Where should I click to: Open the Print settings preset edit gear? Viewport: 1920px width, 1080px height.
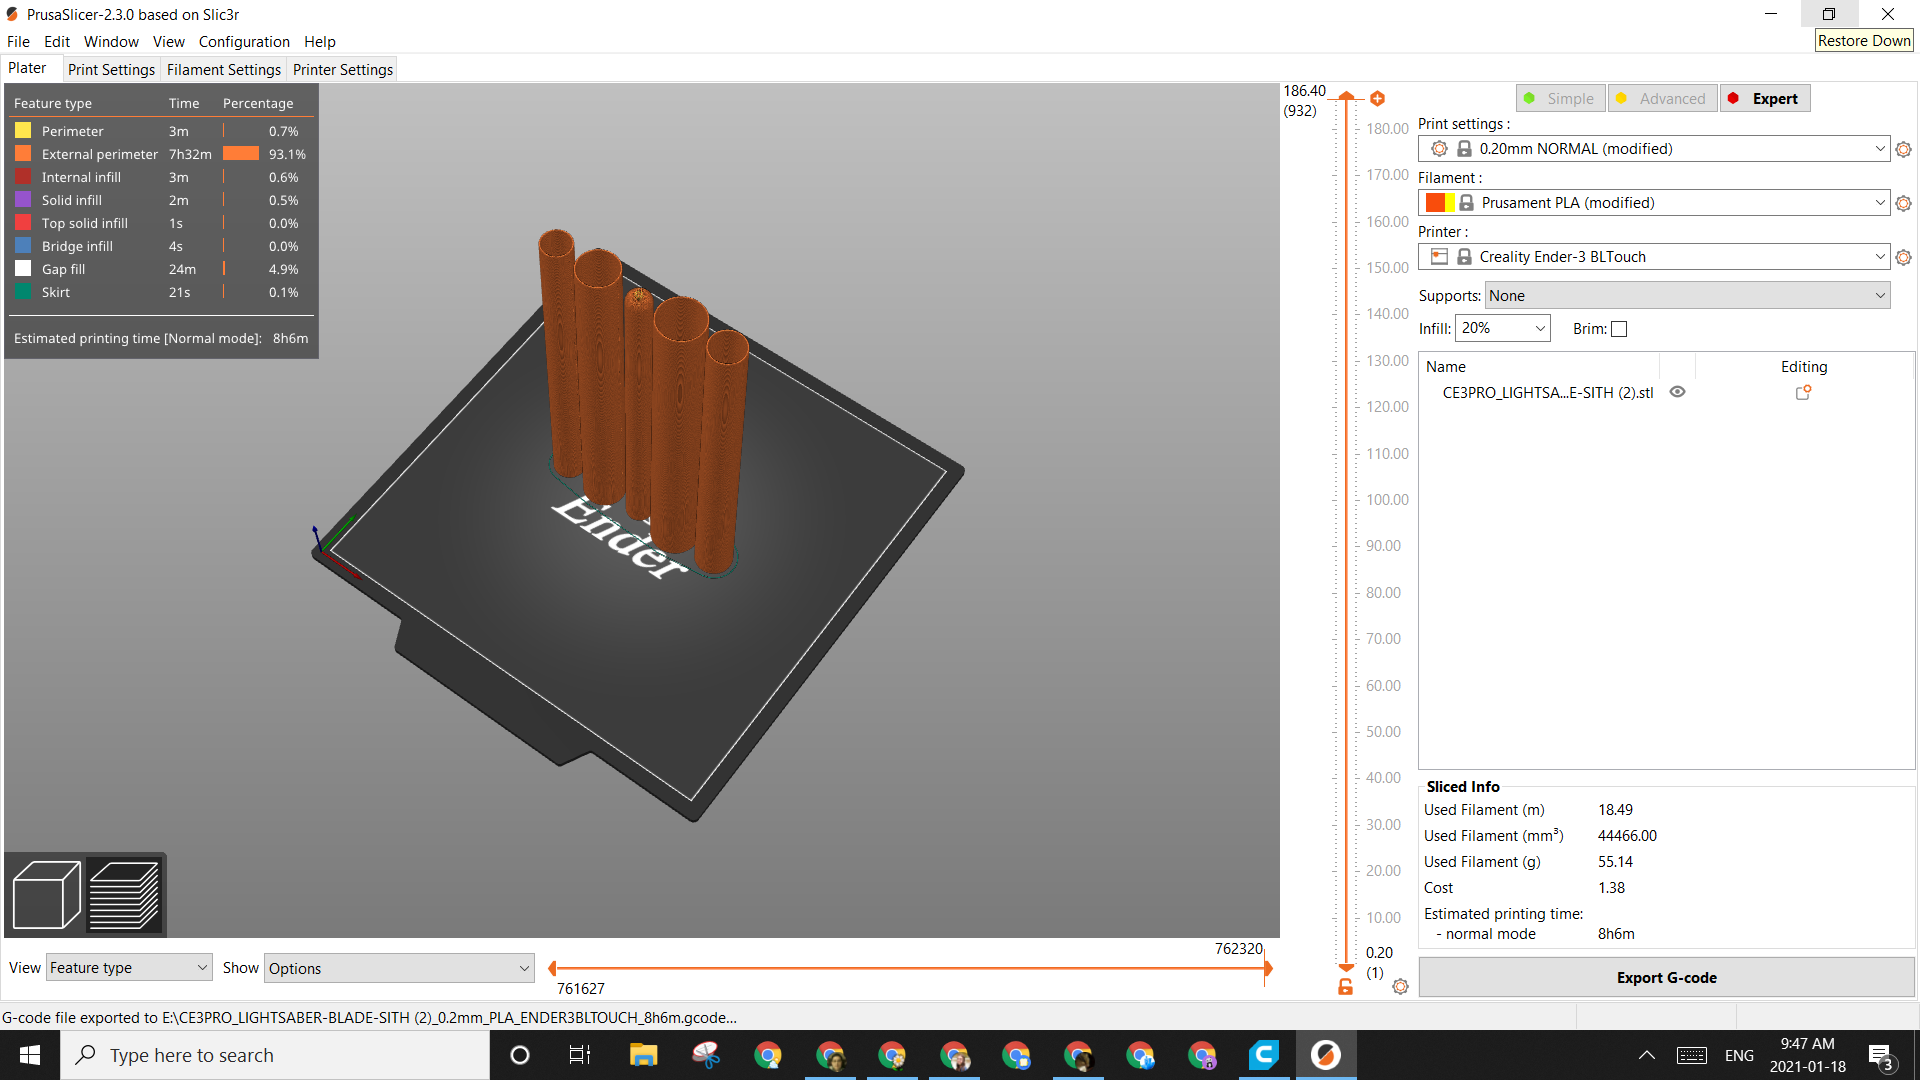point(1903,149)
